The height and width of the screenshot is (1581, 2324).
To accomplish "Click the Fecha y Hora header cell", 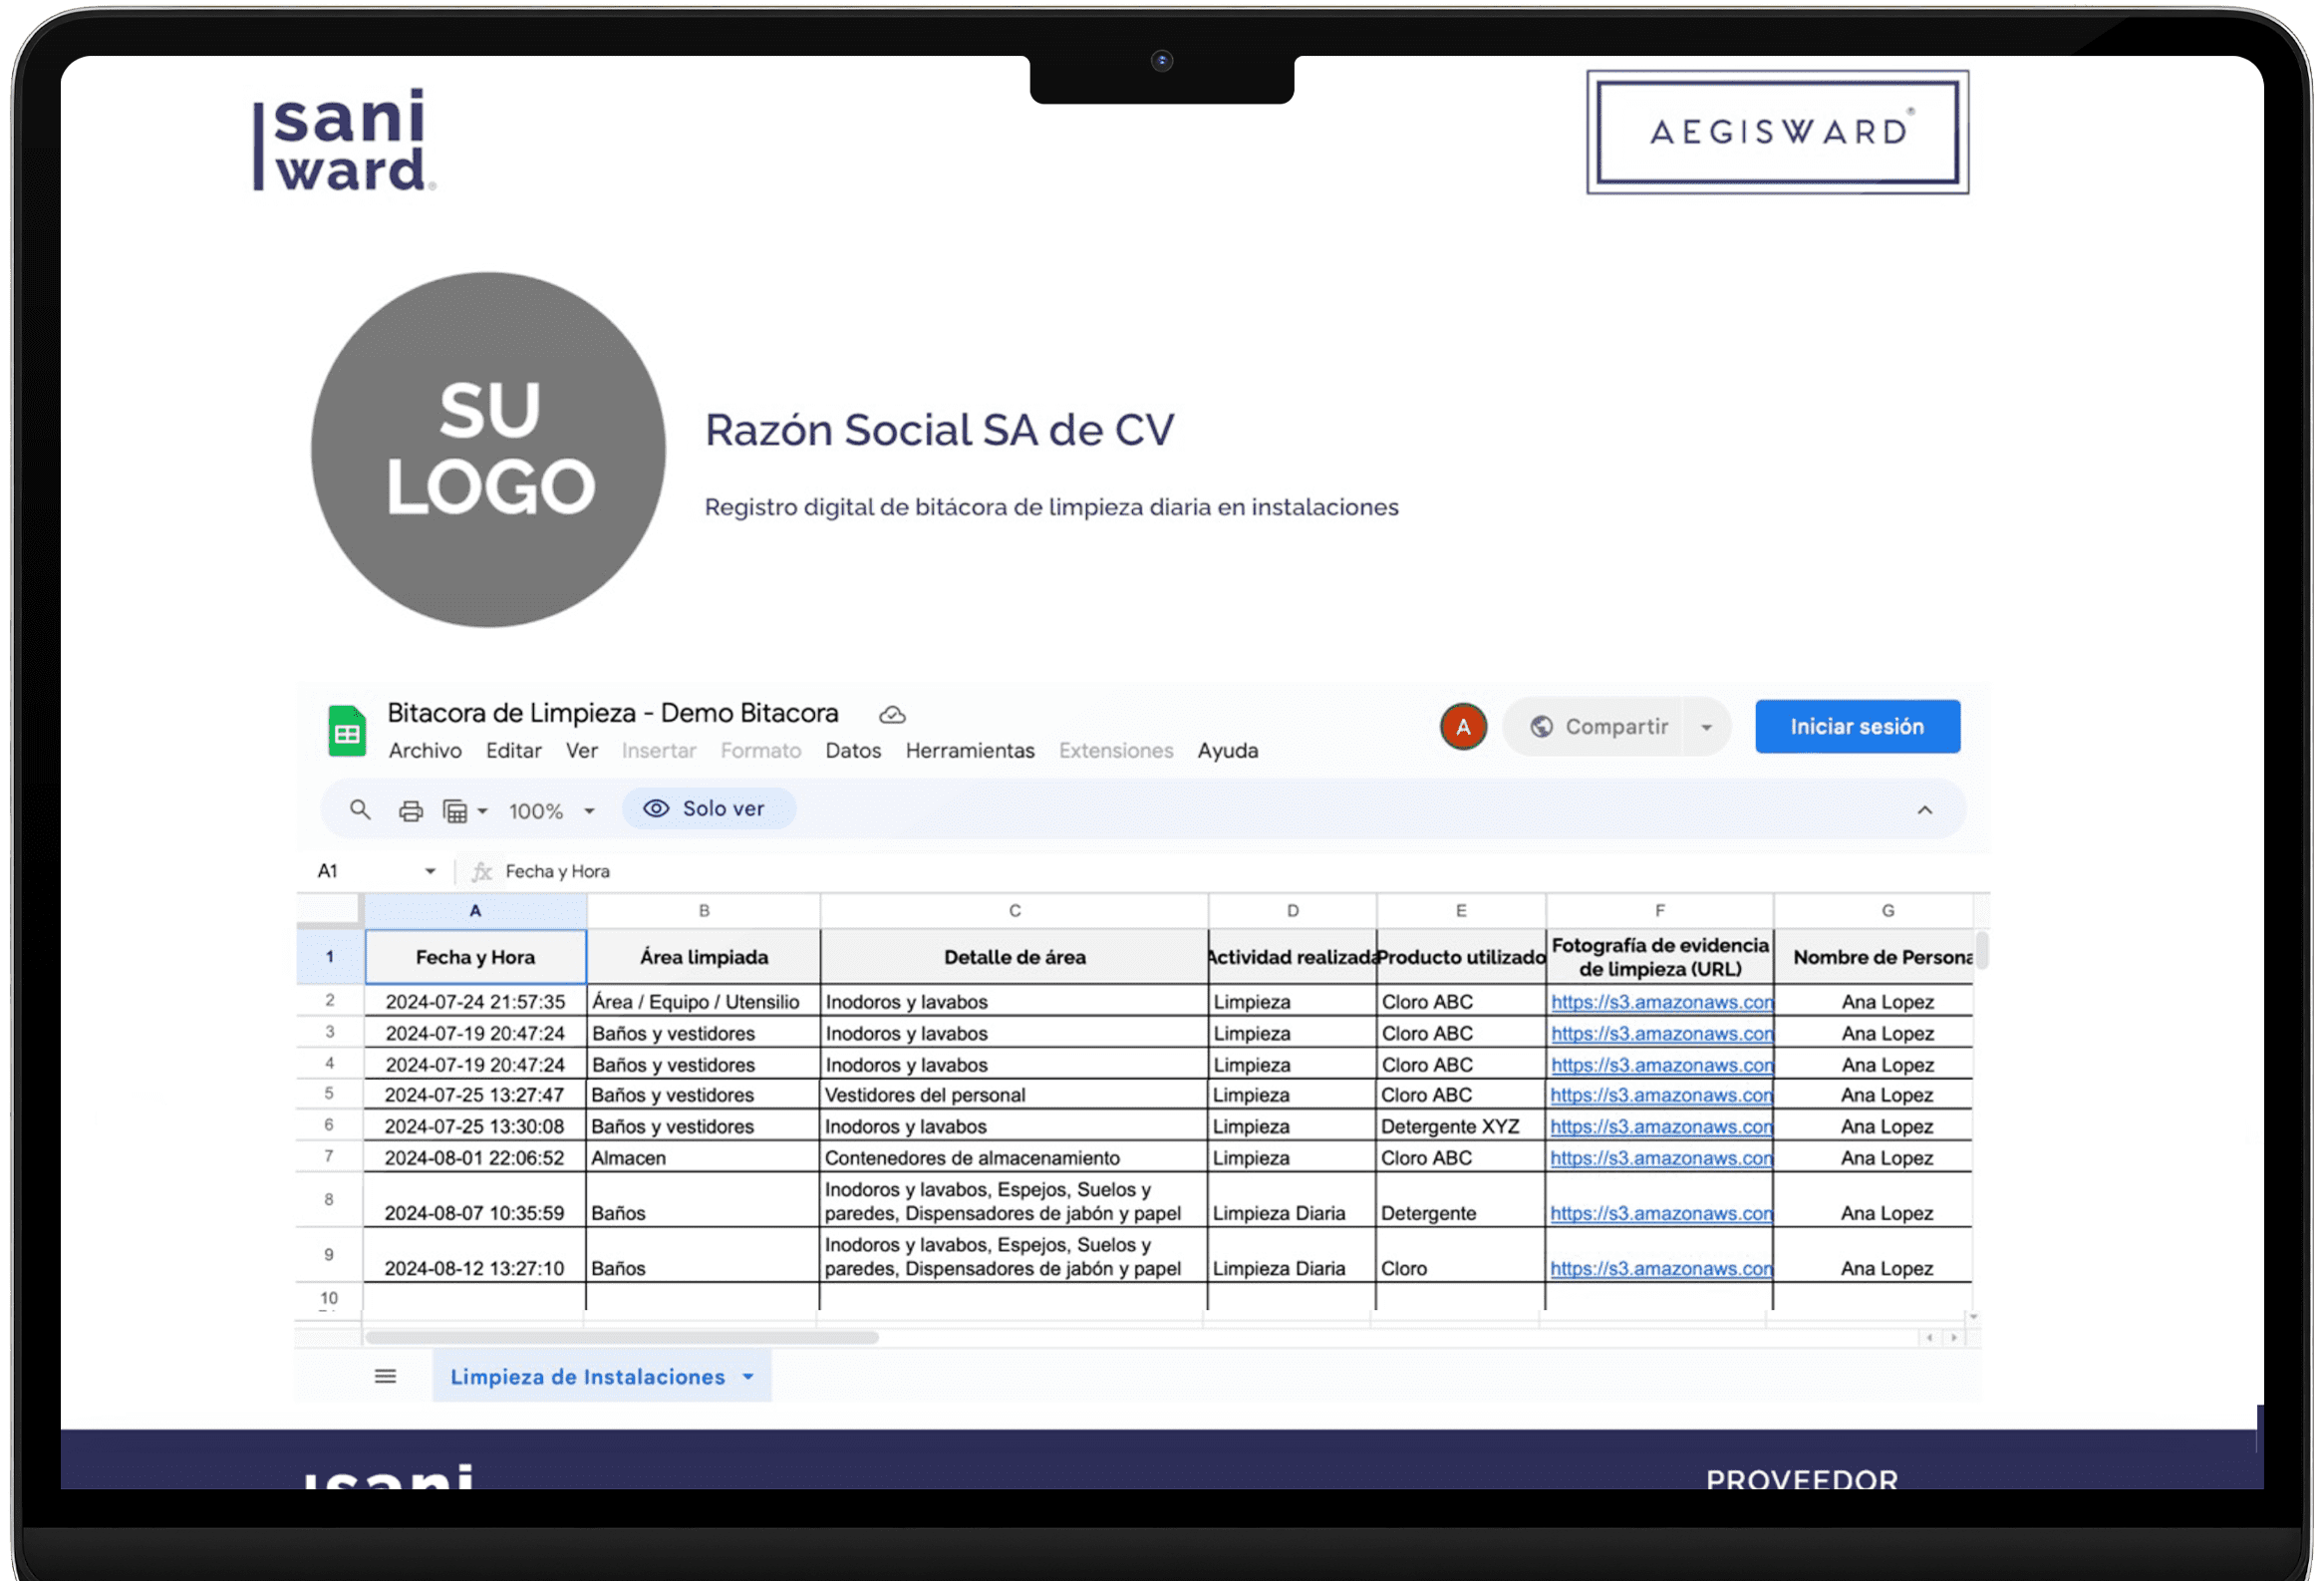I will coord(475,958).
